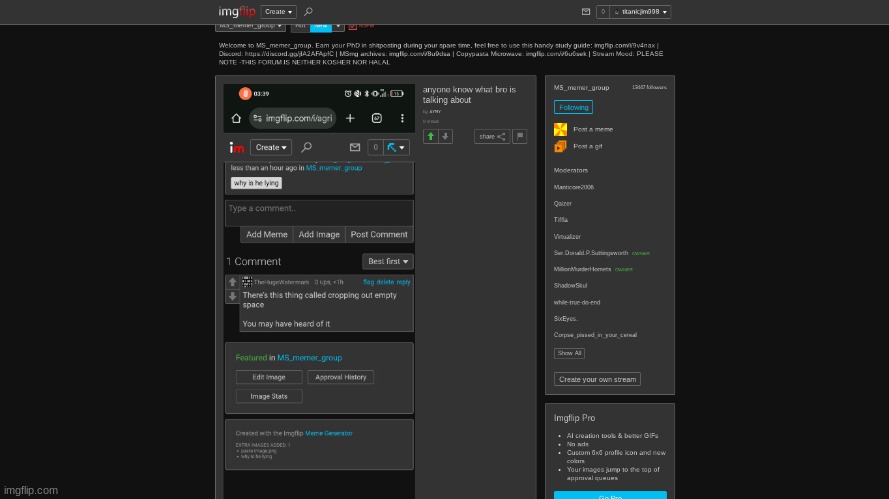Expand the Create dropdown in header
The height and width of the screenshot is (499, 889).
pos(279,12)
